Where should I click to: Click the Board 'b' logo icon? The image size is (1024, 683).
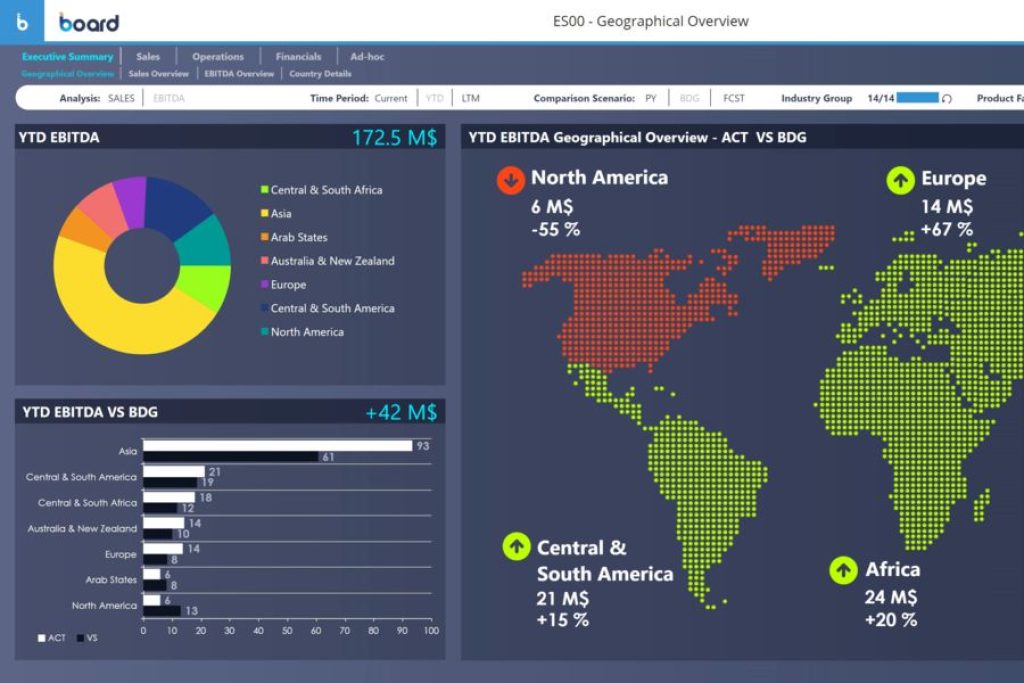click(x=22, y=22)
